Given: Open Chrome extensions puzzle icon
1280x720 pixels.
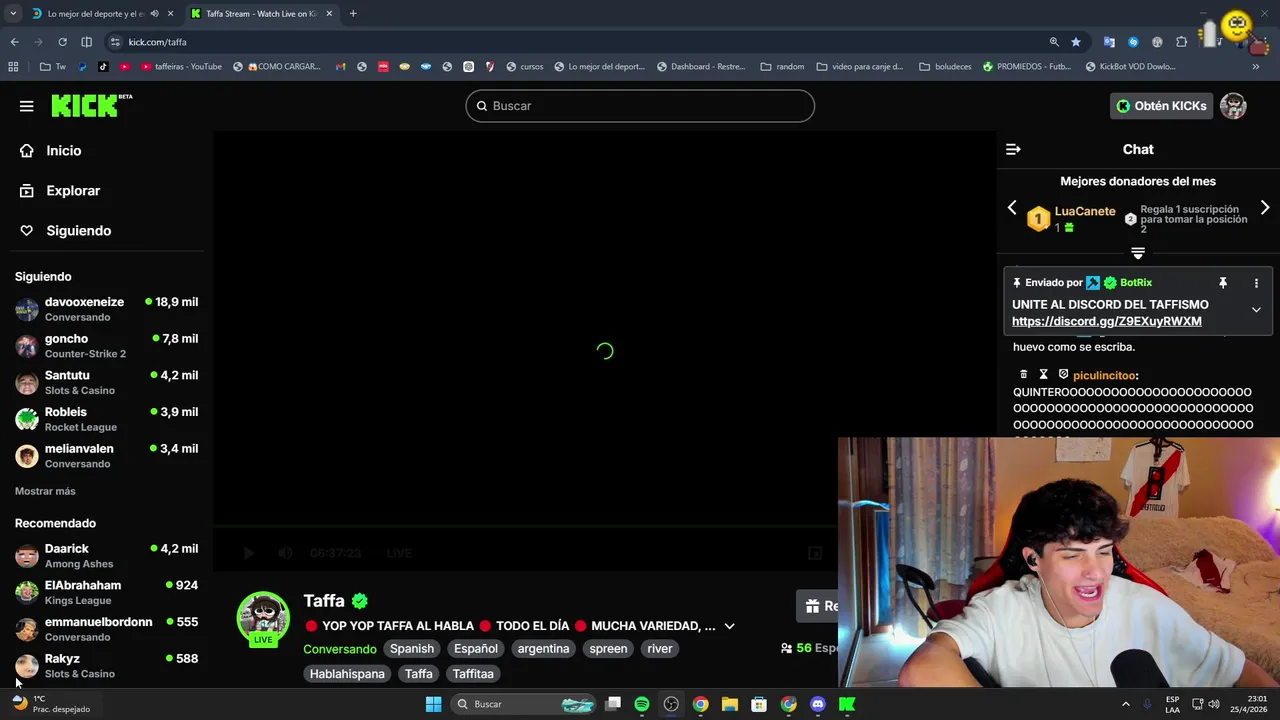Looking at the screenshot, I should click(x=1182, y=42).
